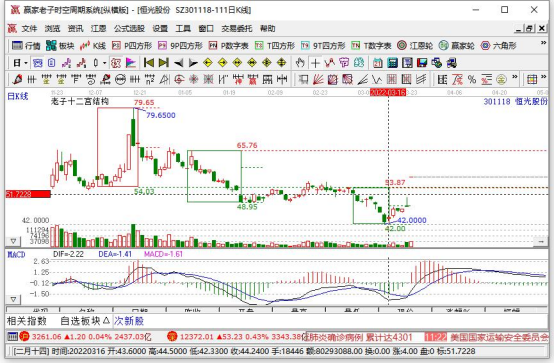This screenshot has width=554, height=363.
Task: Click the percent sign tool icon
Action: (472, 79)
